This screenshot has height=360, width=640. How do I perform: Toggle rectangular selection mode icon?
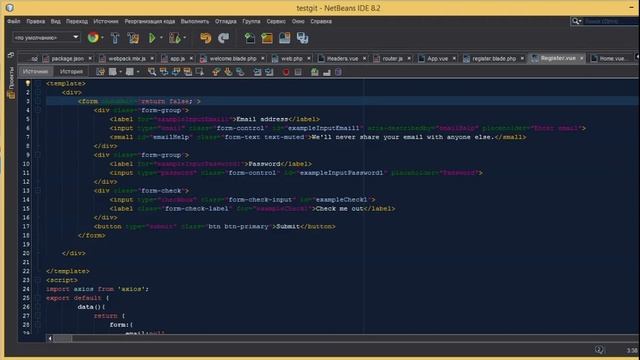click(x=200, y=72)
